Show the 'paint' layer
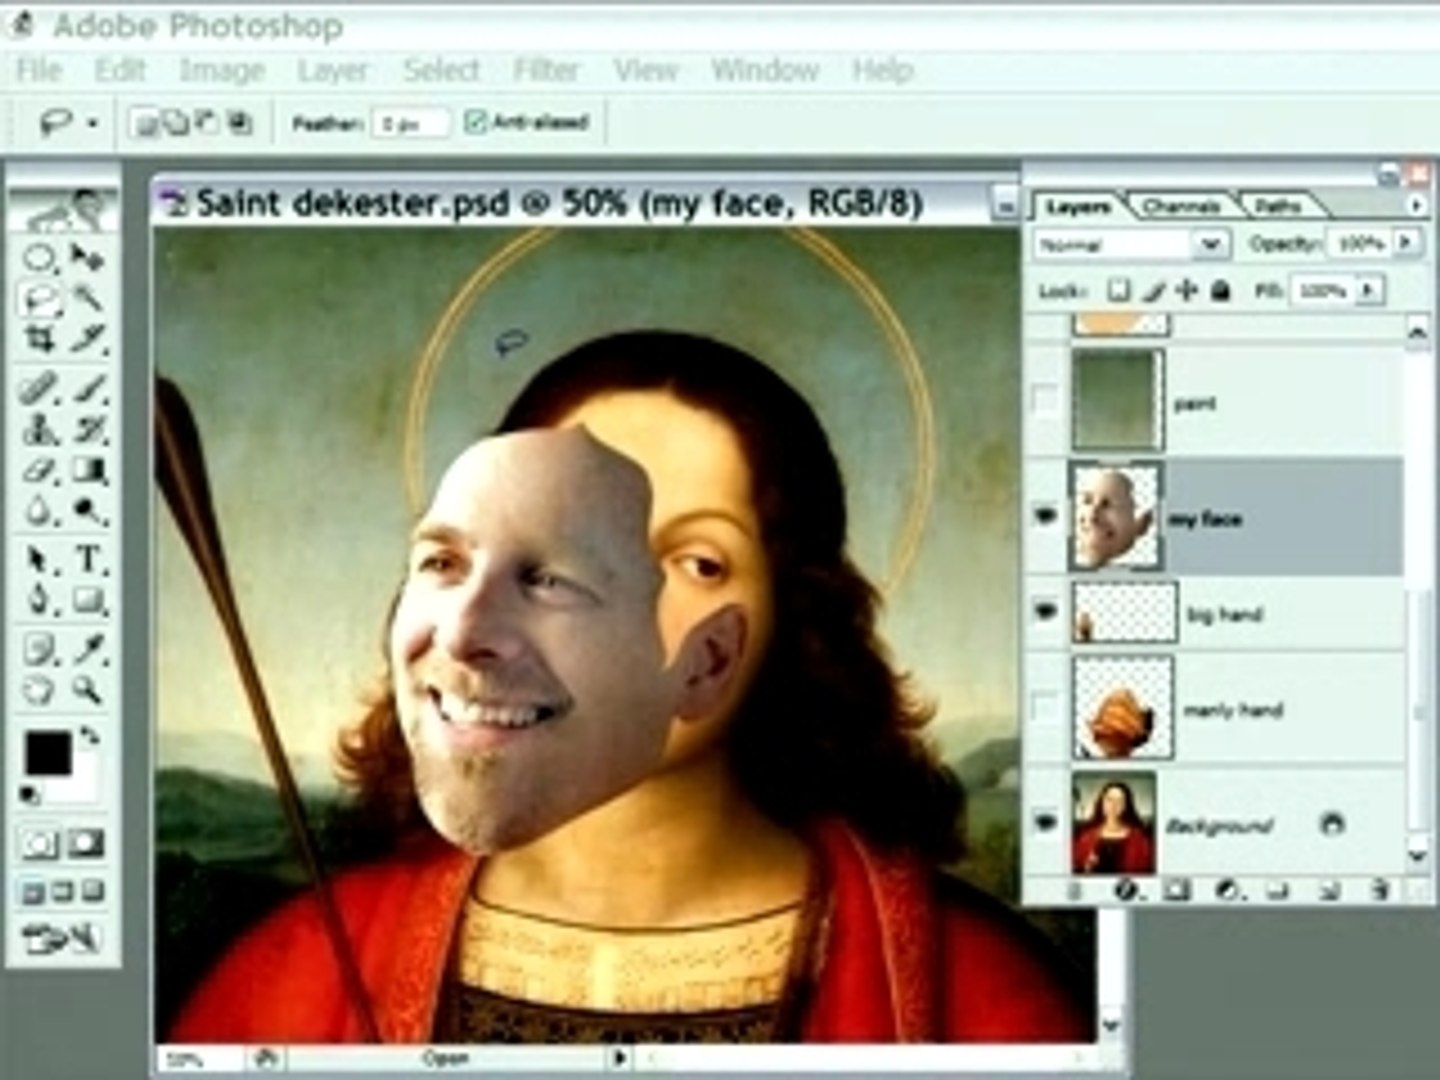Image resolution: width=1440 pixels, height=1080 pixels. tap(1046, 401)
